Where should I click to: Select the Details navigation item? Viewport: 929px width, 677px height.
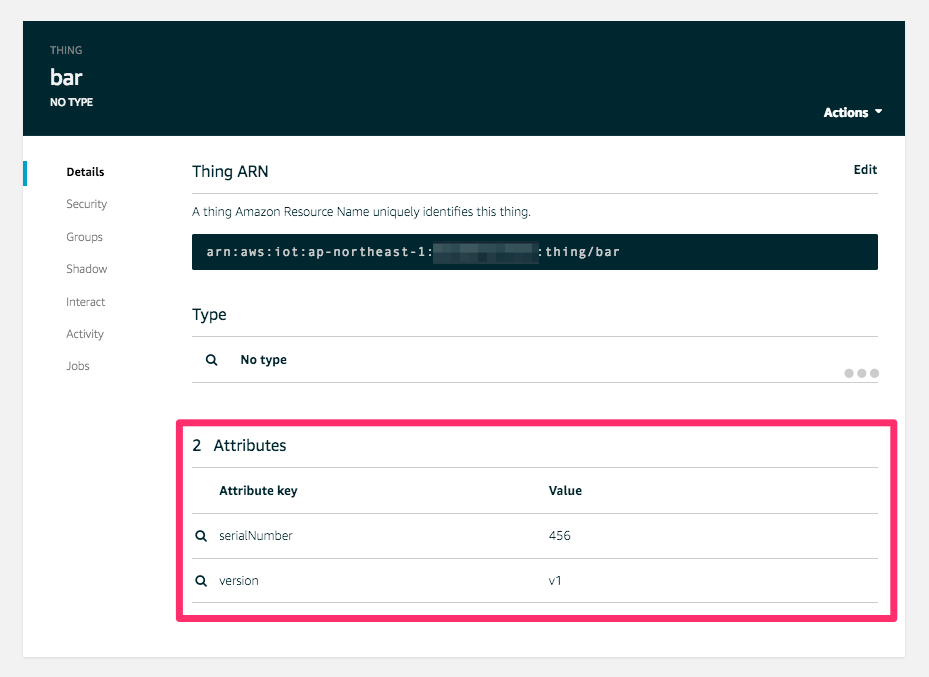click(85, 172)
